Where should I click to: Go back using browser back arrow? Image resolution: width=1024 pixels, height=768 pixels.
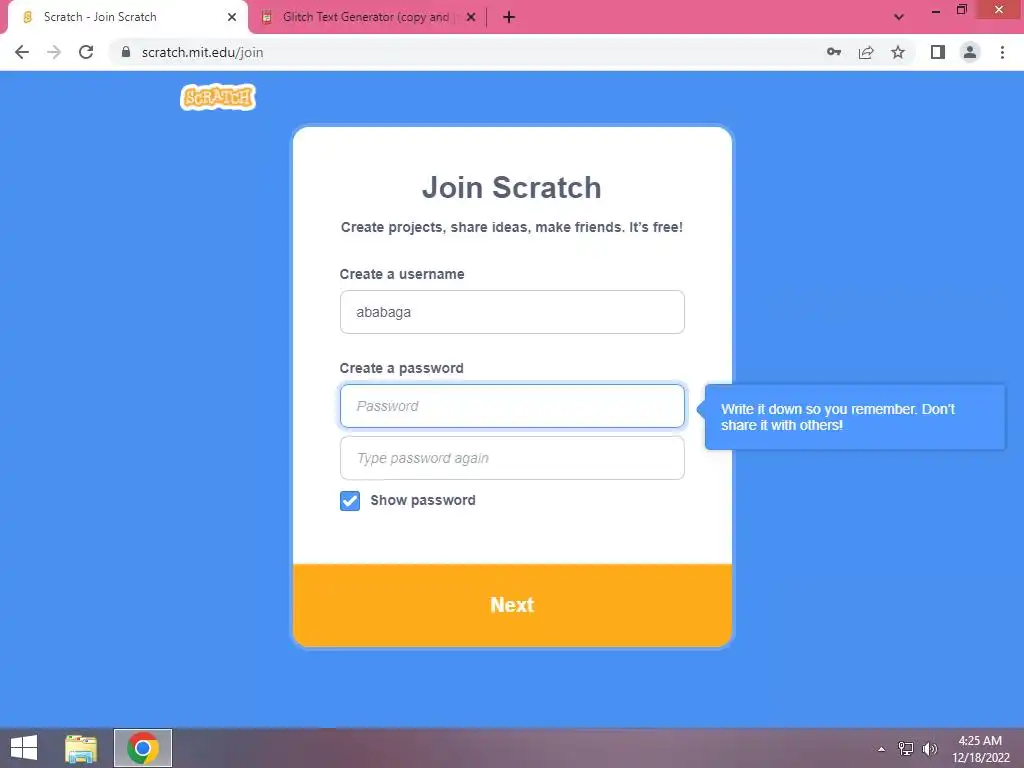(22, 52)
